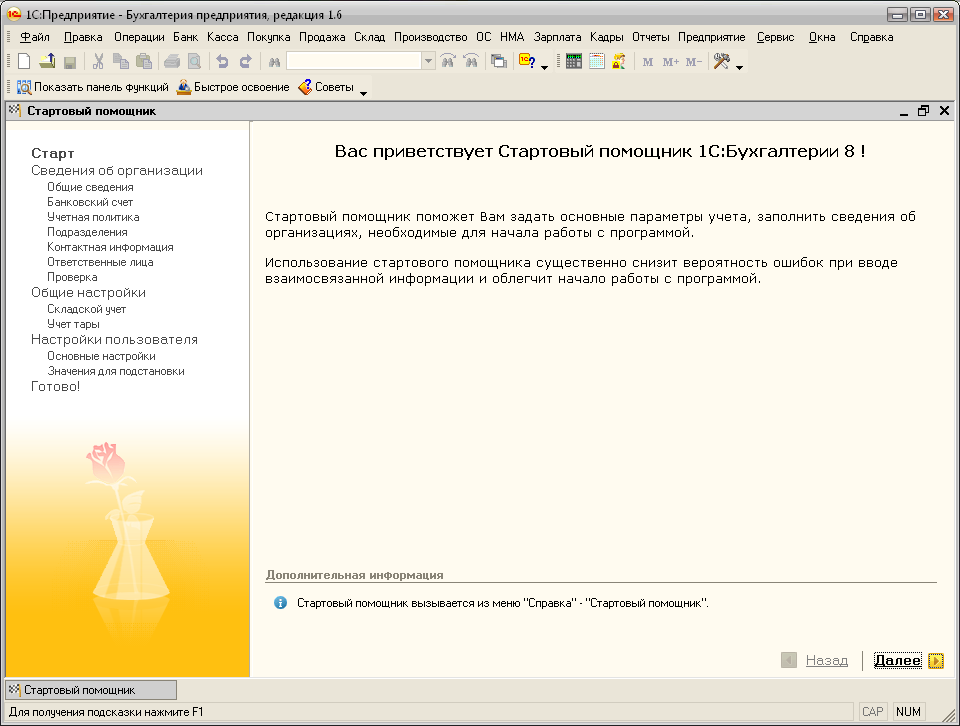Screen dimensions: 960x726
Task: Open the Правка menu
Action: click(x=83, y=37)
